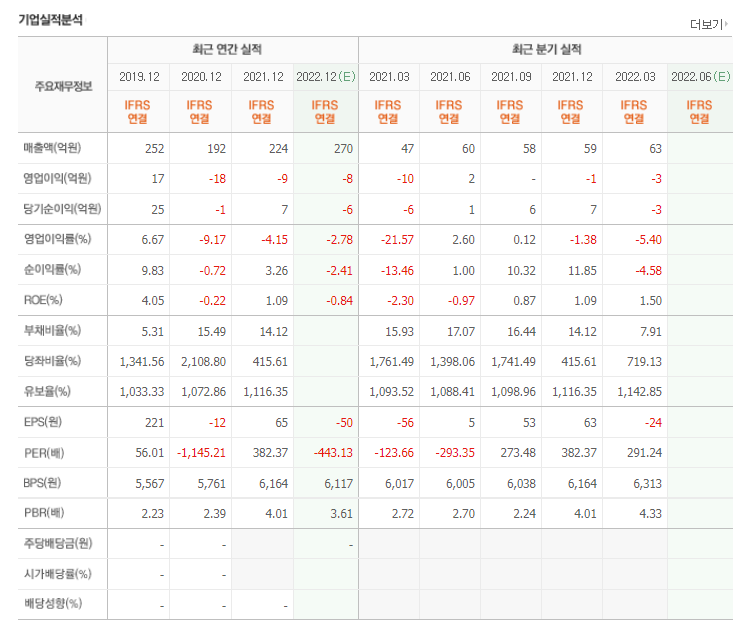
Task: Select the 252 revenue value
Action: (155, 149)
